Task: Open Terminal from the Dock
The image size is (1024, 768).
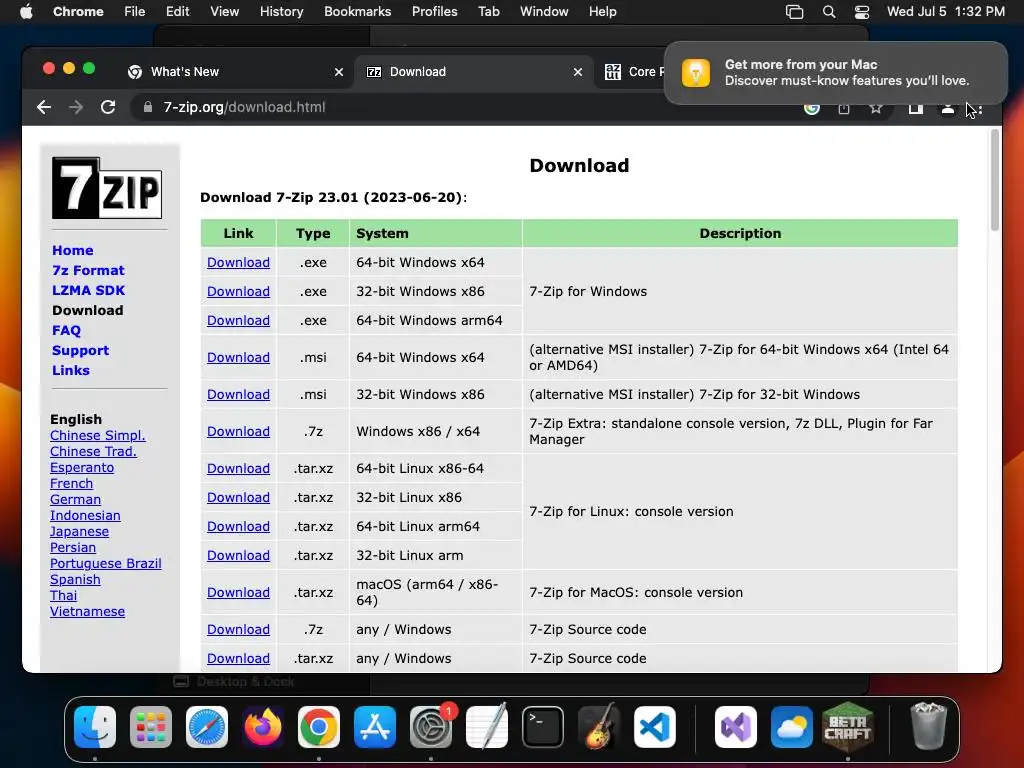Action: 543,727
